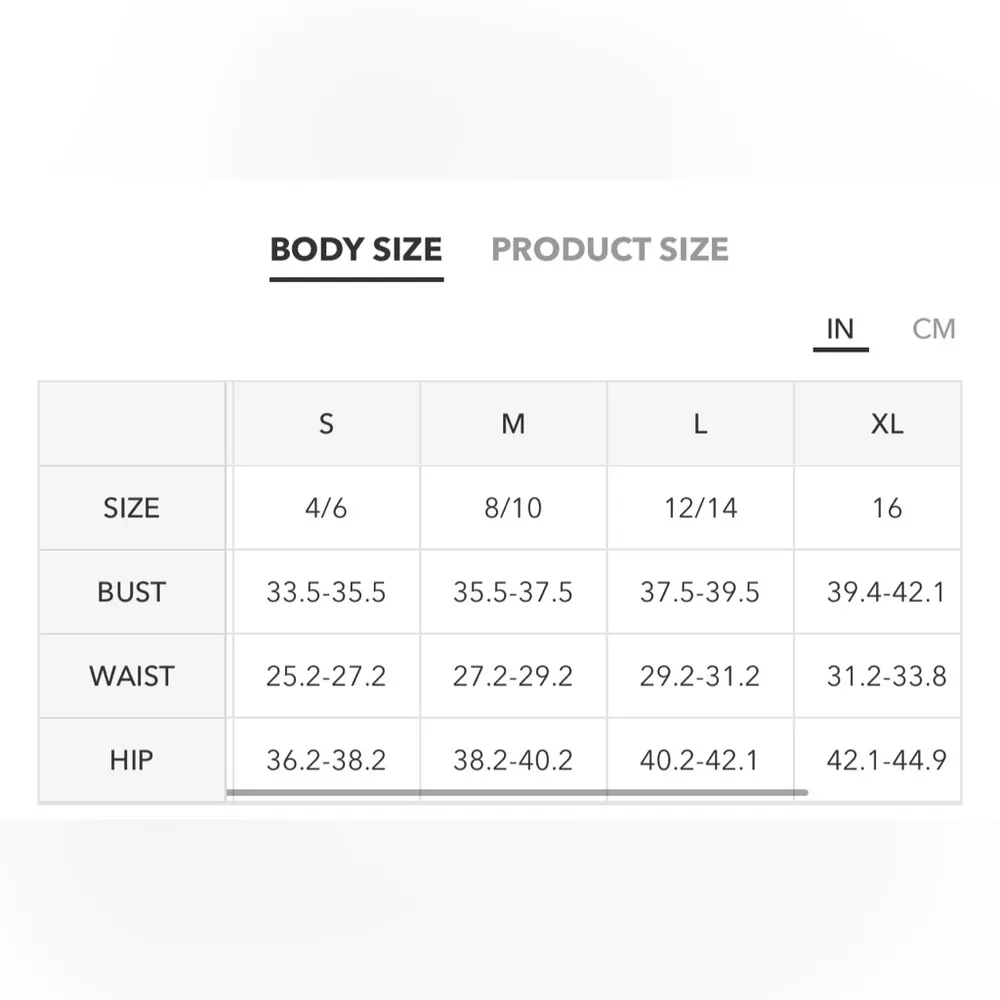Switch to the BODY SIZE tab

(x=356, y=249)
